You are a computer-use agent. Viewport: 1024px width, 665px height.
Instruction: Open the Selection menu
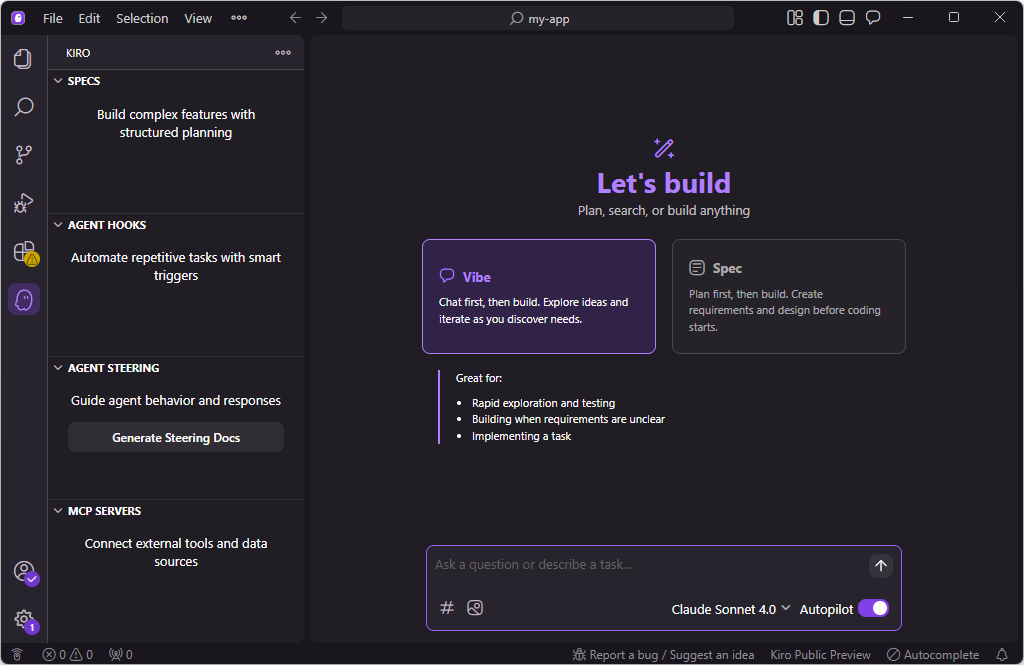[x=142, y=18]
